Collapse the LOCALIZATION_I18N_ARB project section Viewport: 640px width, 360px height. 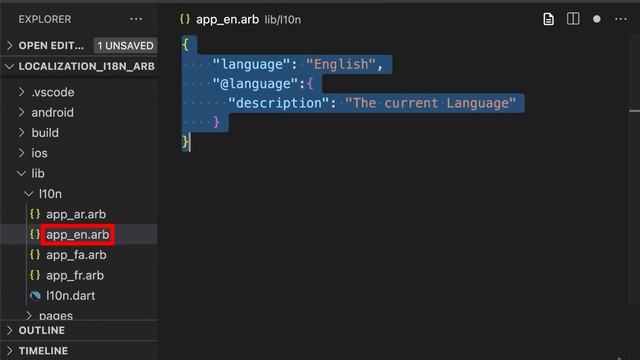[10, 66]
